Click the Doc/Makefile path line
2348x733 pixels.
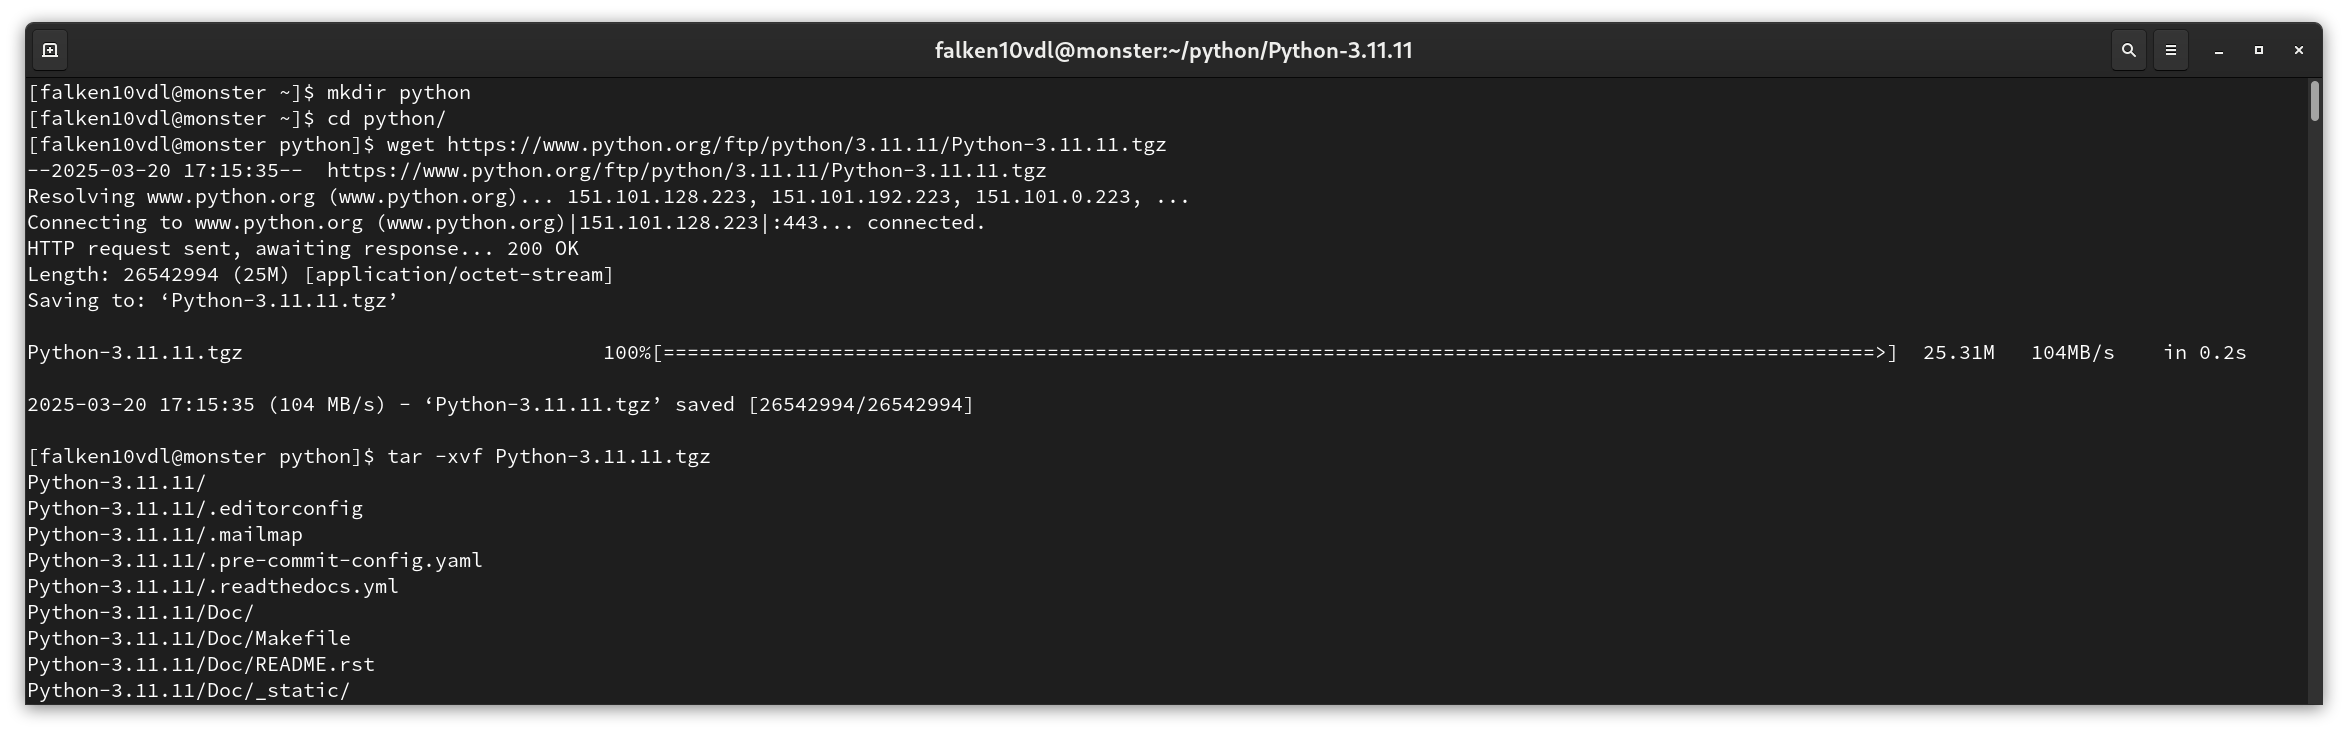click(189, 638)
